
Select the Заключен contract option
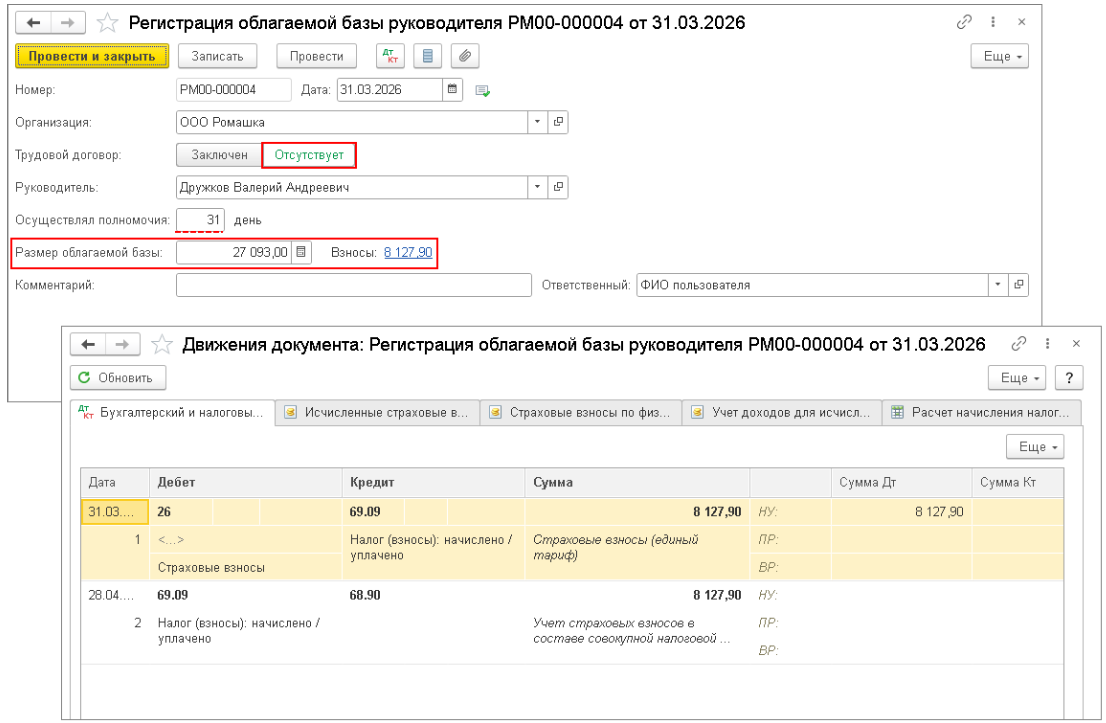point(219,155)
